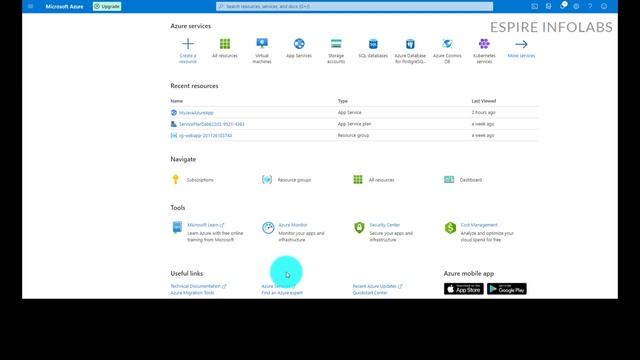Image resolution: width=640 pixels, height=360 pixels.
Task: Open the Azure Migration Tools link
Action: pos(192,293)
